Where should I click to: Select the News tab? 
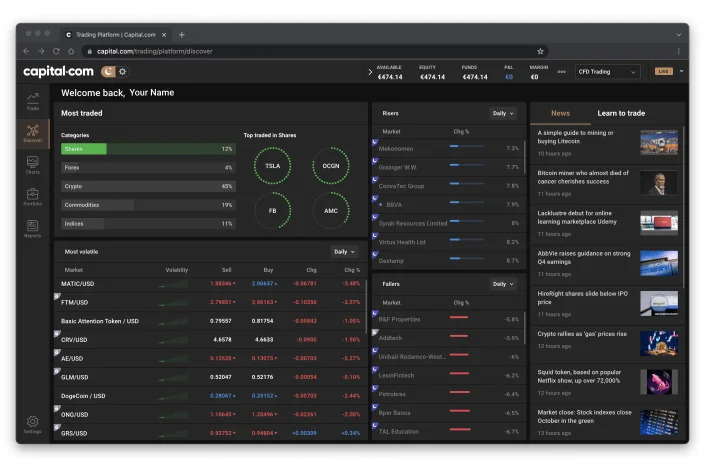[x=560, y=113]
